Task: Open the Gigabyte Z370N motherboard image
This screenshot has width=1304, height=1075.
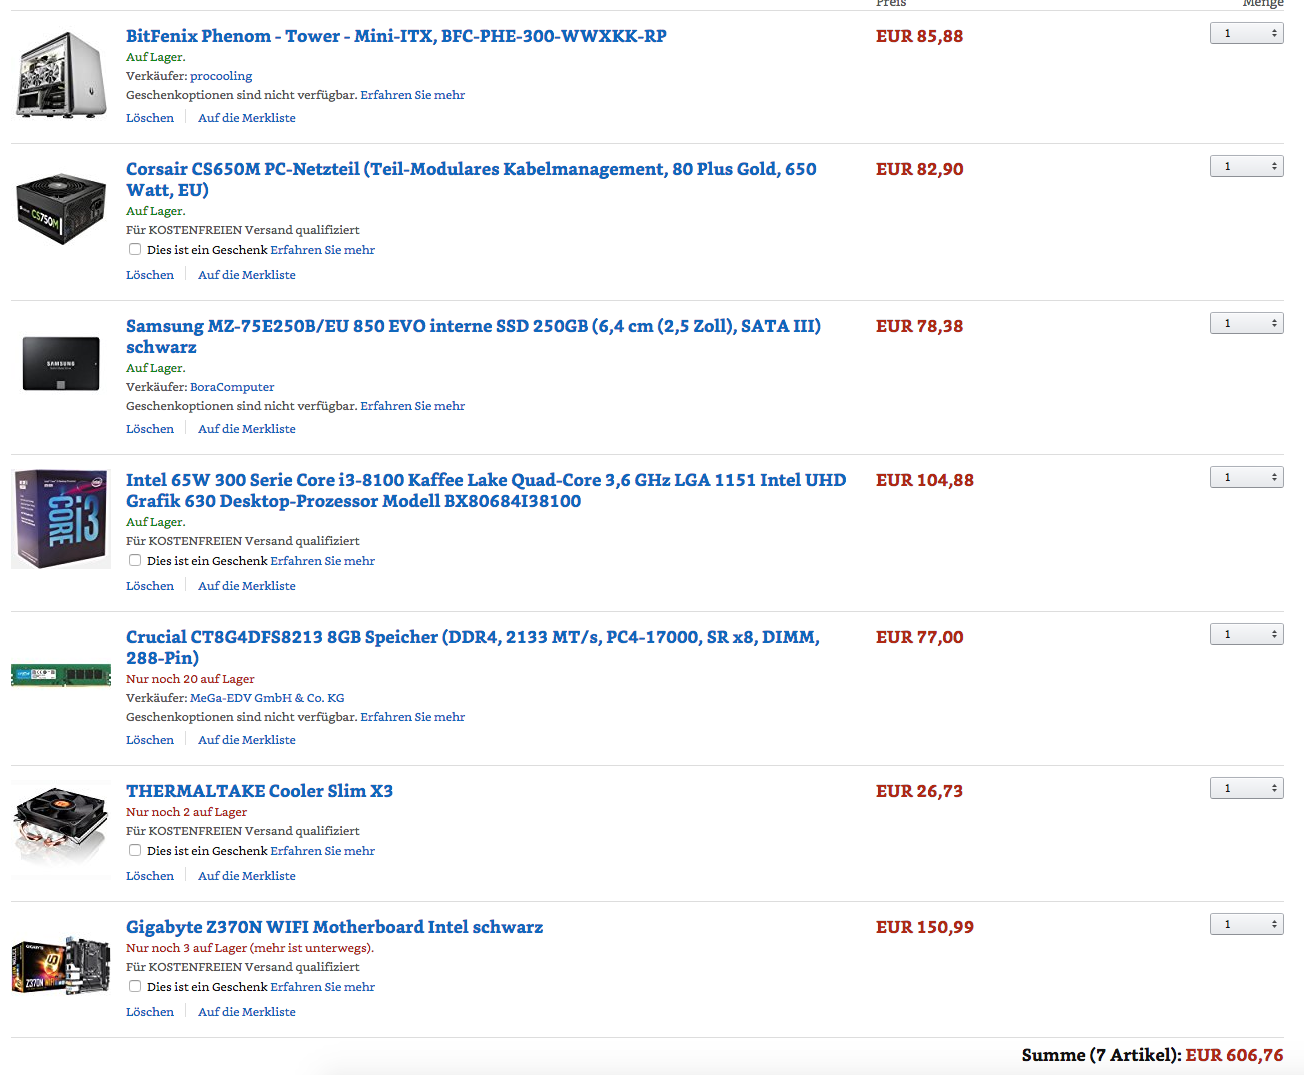Action: 61,967
